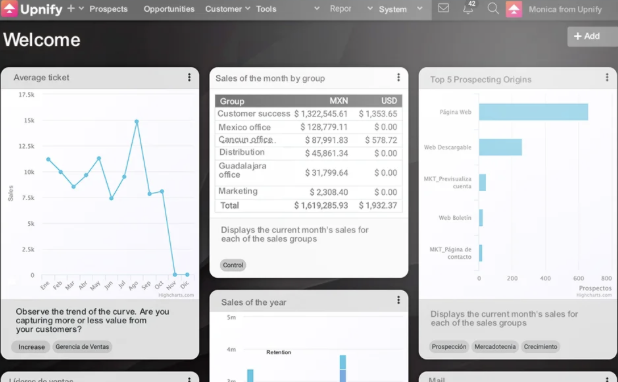Open the Tools menu
The image size is (618, 382).
(x=266, y=9)
